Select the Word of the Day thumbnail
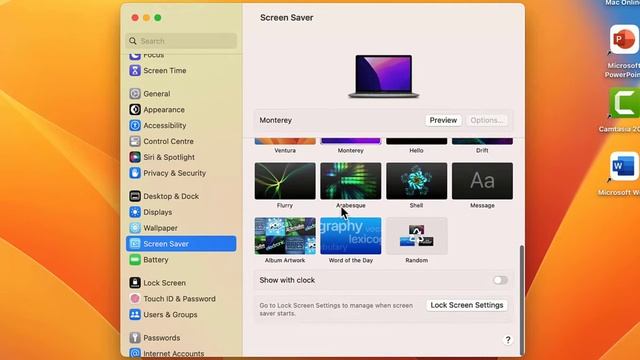 click(351, 236)
